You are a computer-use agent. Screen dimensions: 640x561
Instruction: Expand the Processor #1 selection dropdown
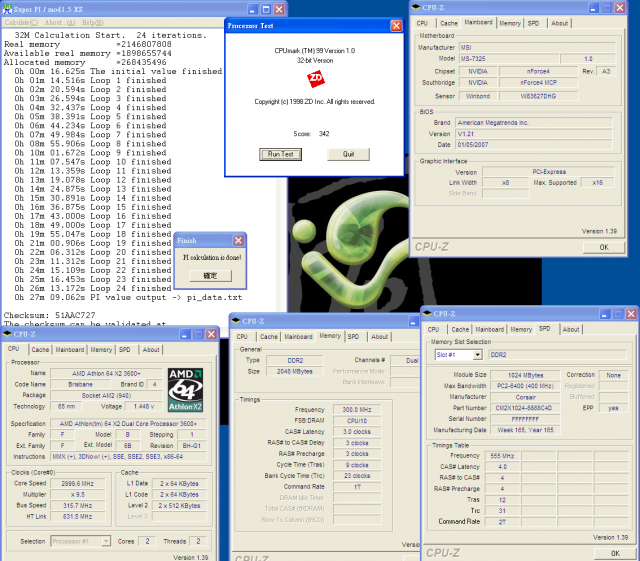pyautogui.click(x=106, y=541)
